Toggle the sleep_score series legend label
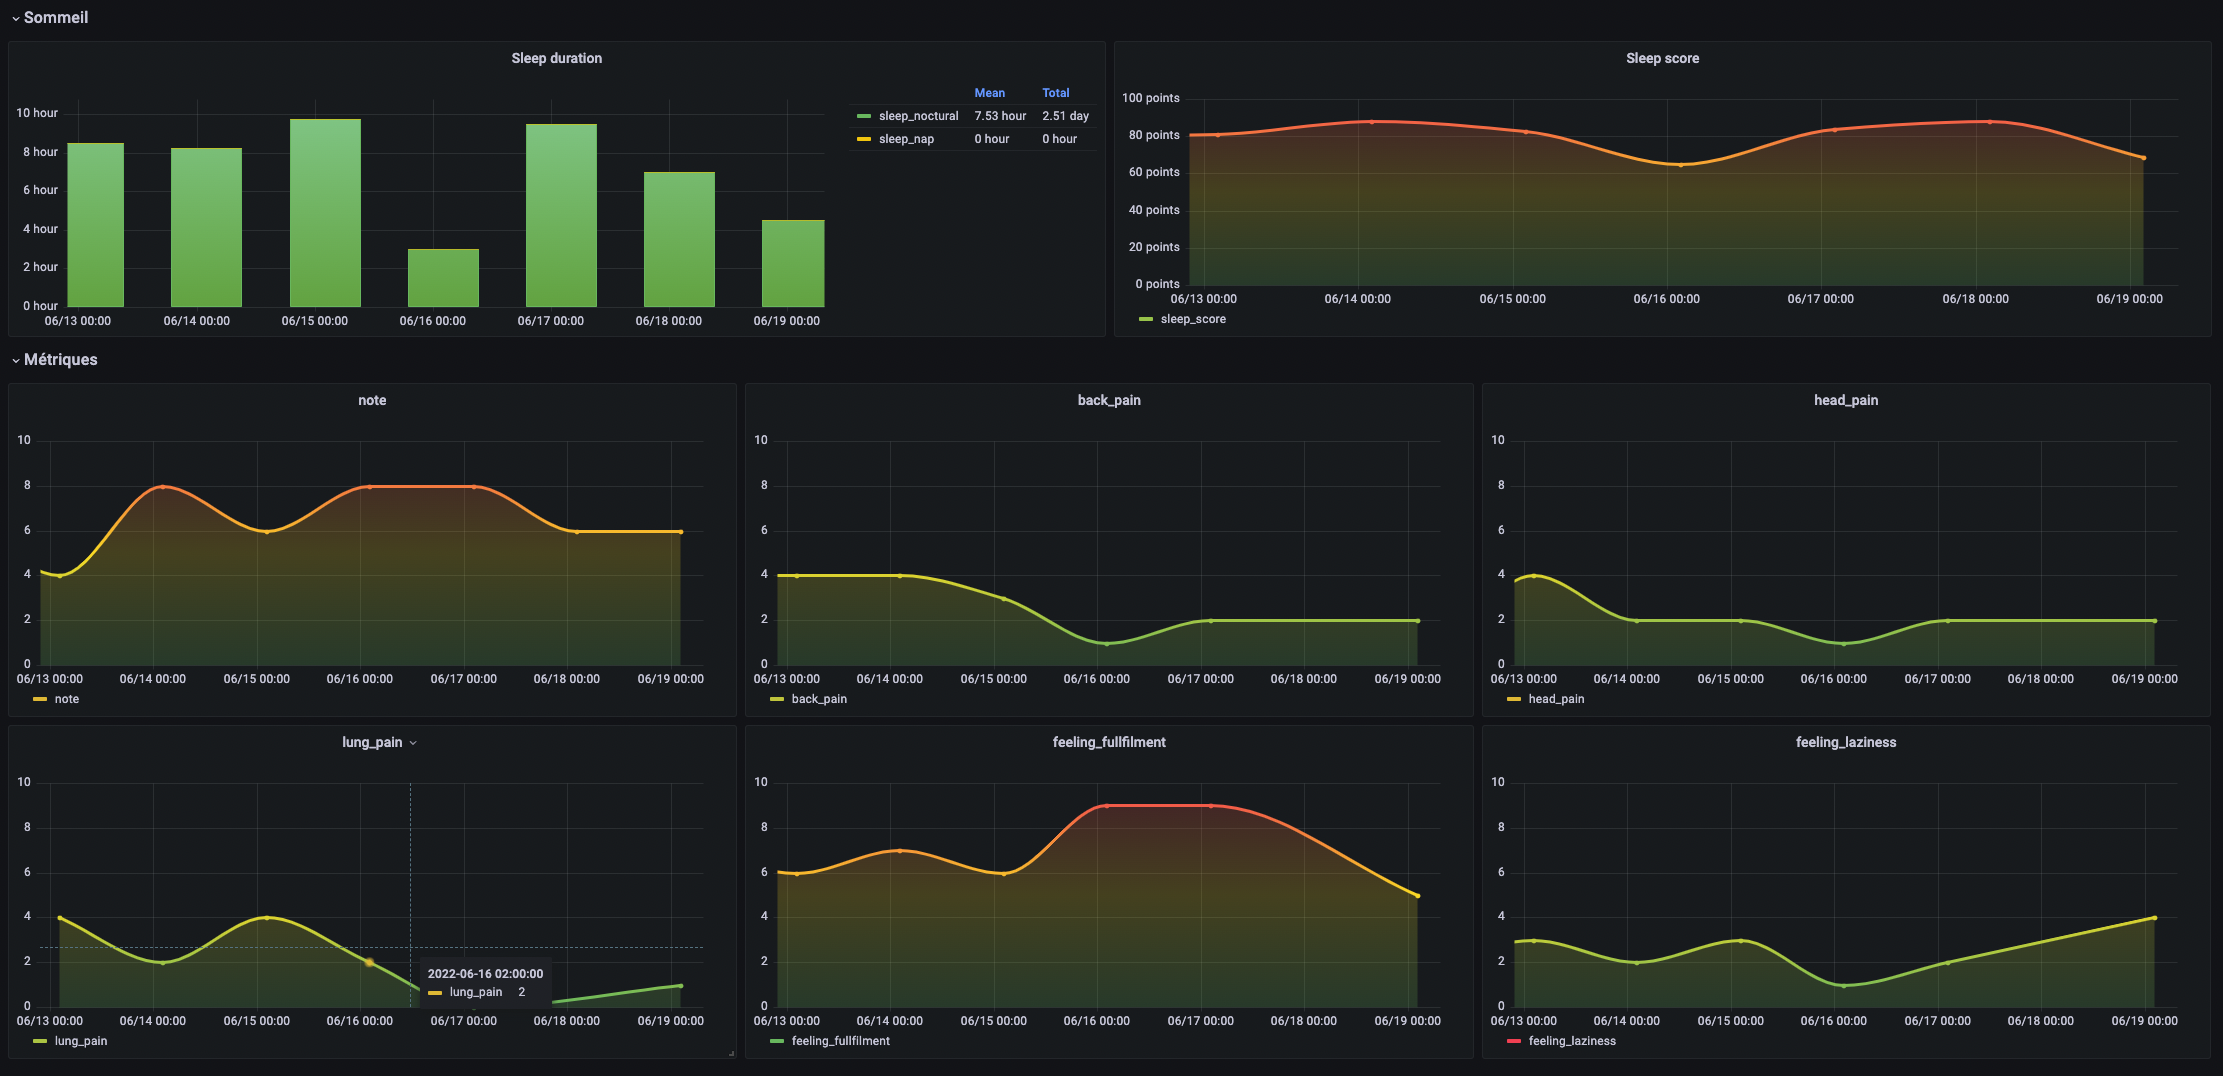 click(x=1193, y=319)
